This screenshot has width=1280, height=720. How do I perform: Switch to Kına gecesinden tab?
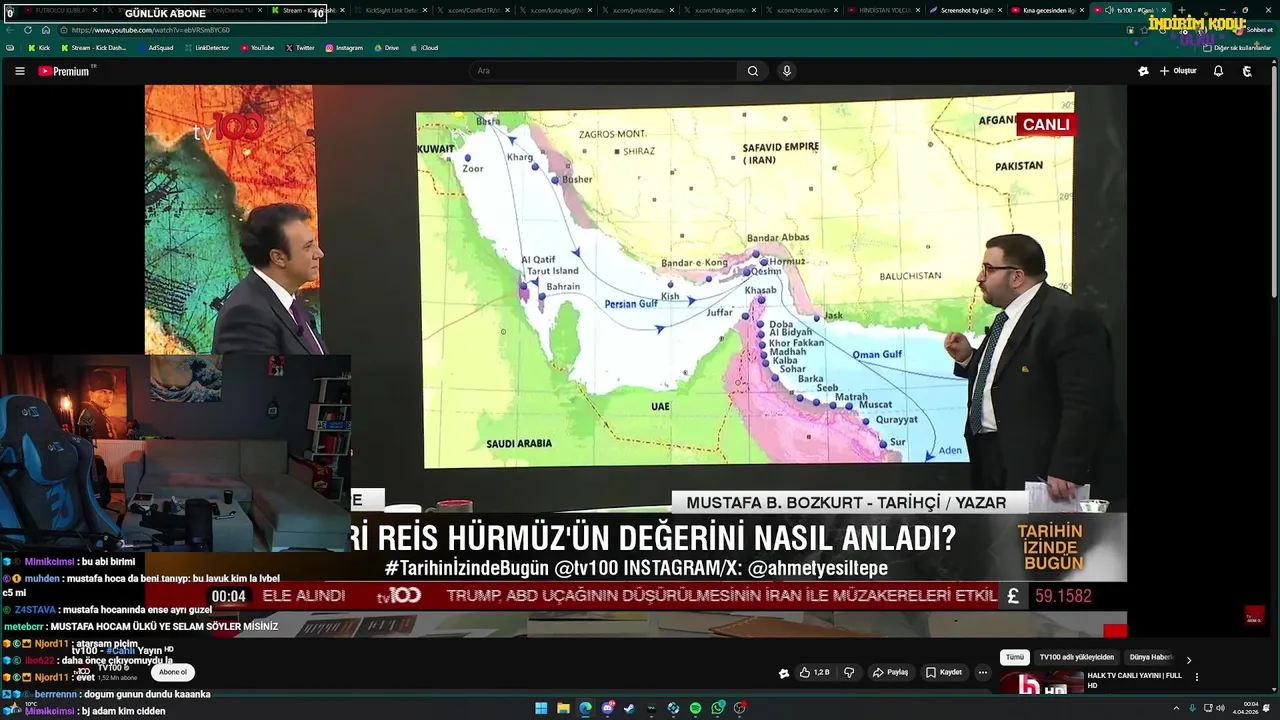[x=1049, y=10]
